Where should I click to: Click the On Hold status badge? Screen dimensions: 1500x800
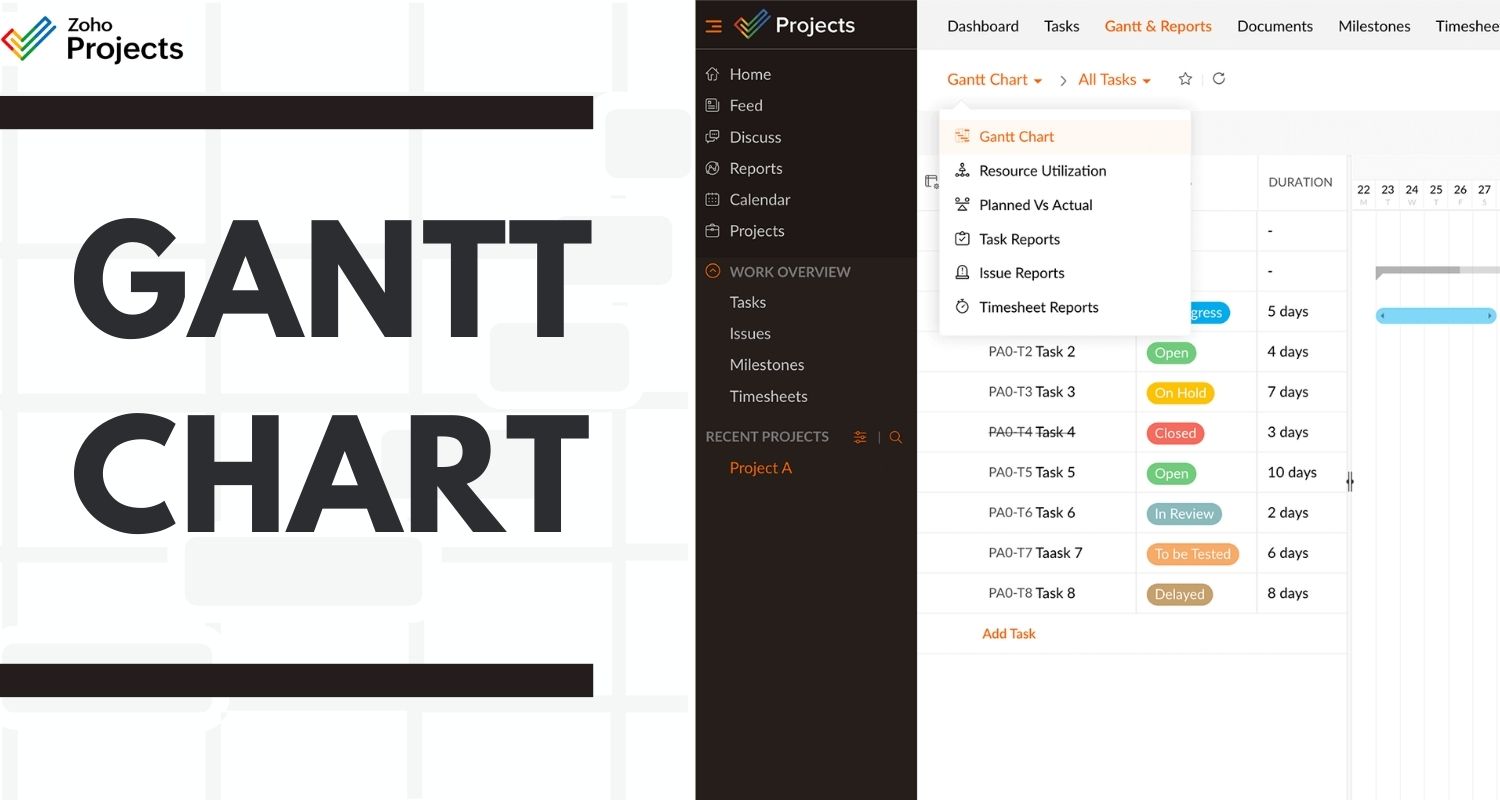tap(1180, 393)
